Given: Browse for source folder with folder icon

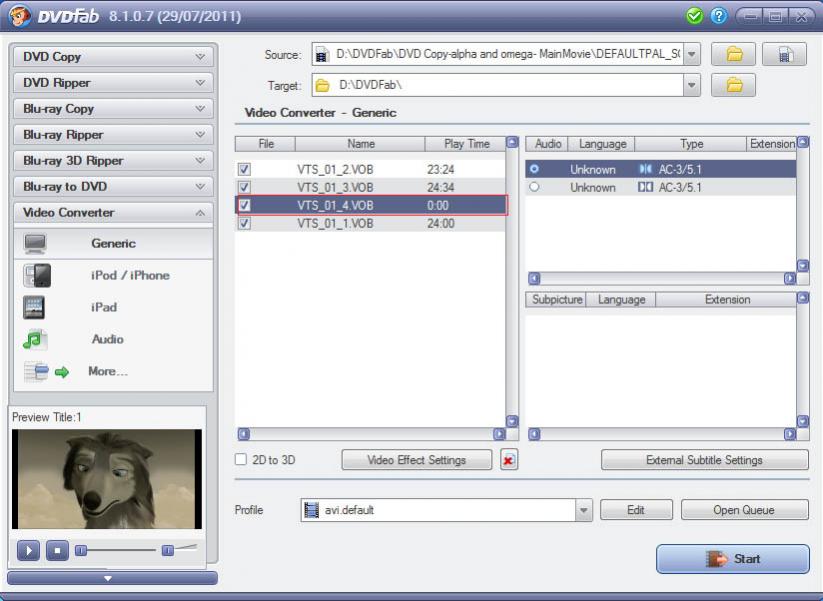Looking at the screenshot, I should click(733, 54).
